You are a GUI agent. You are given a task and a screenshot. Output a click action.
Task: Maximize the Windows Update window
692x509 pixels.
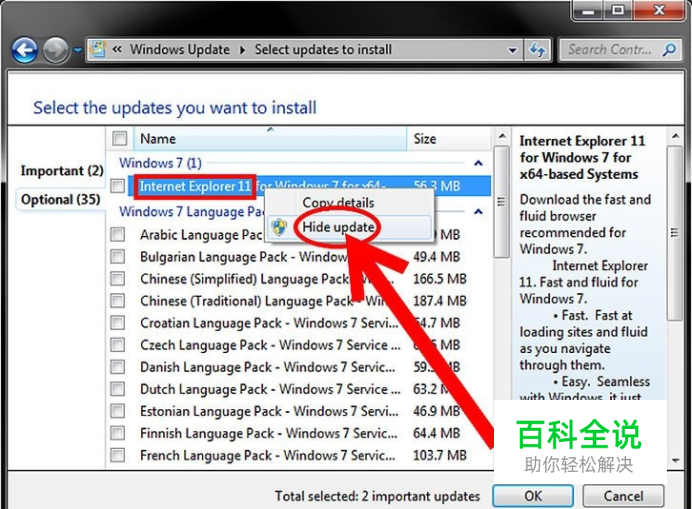617,10
